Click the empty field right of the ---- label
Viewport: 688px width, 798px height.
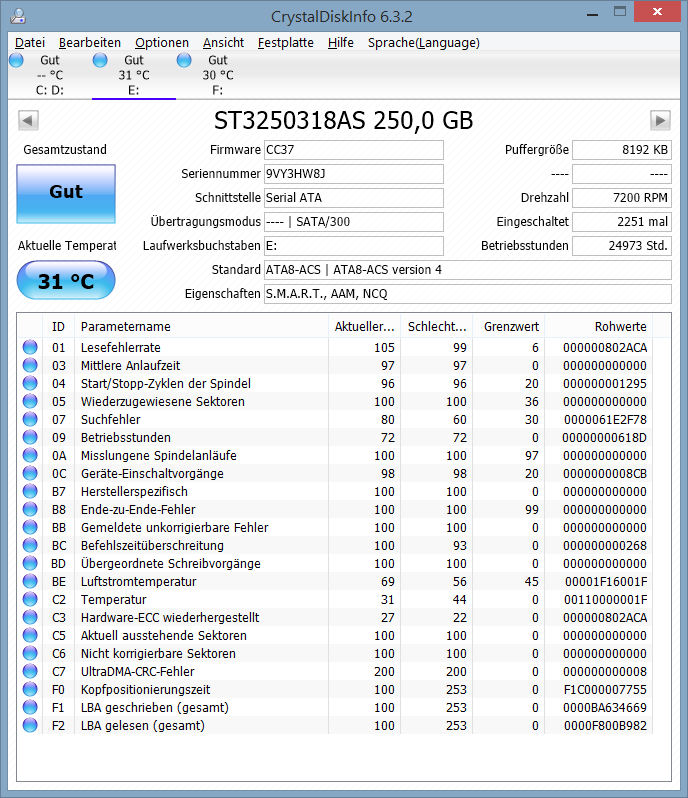[622, 174]
